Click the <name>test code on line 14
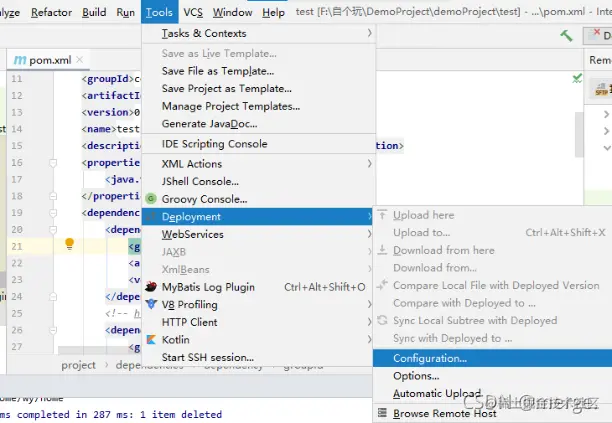Viewport: 612px width, 423px height. 110,129
